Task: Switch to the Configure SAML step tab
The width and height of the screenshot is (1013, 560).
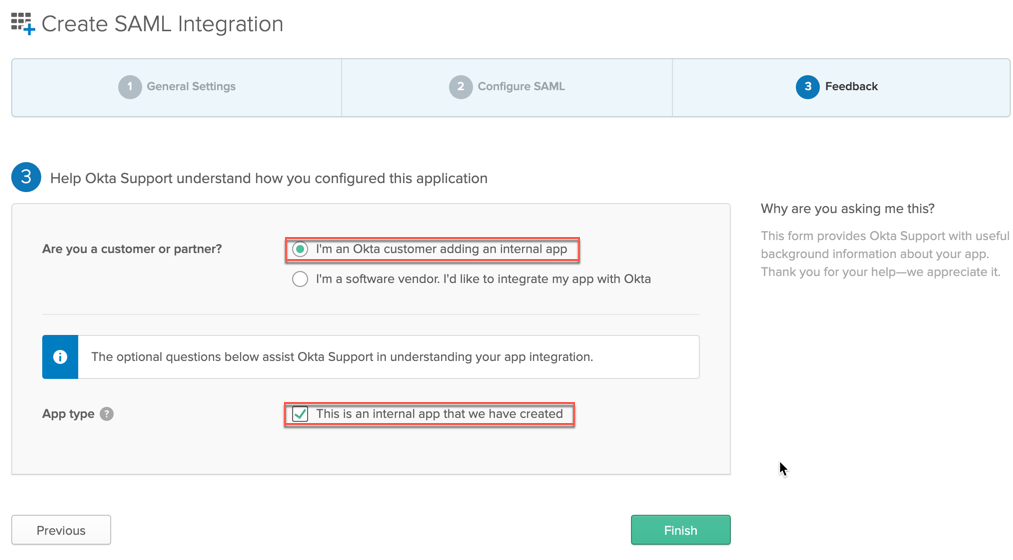Action: 521,87
